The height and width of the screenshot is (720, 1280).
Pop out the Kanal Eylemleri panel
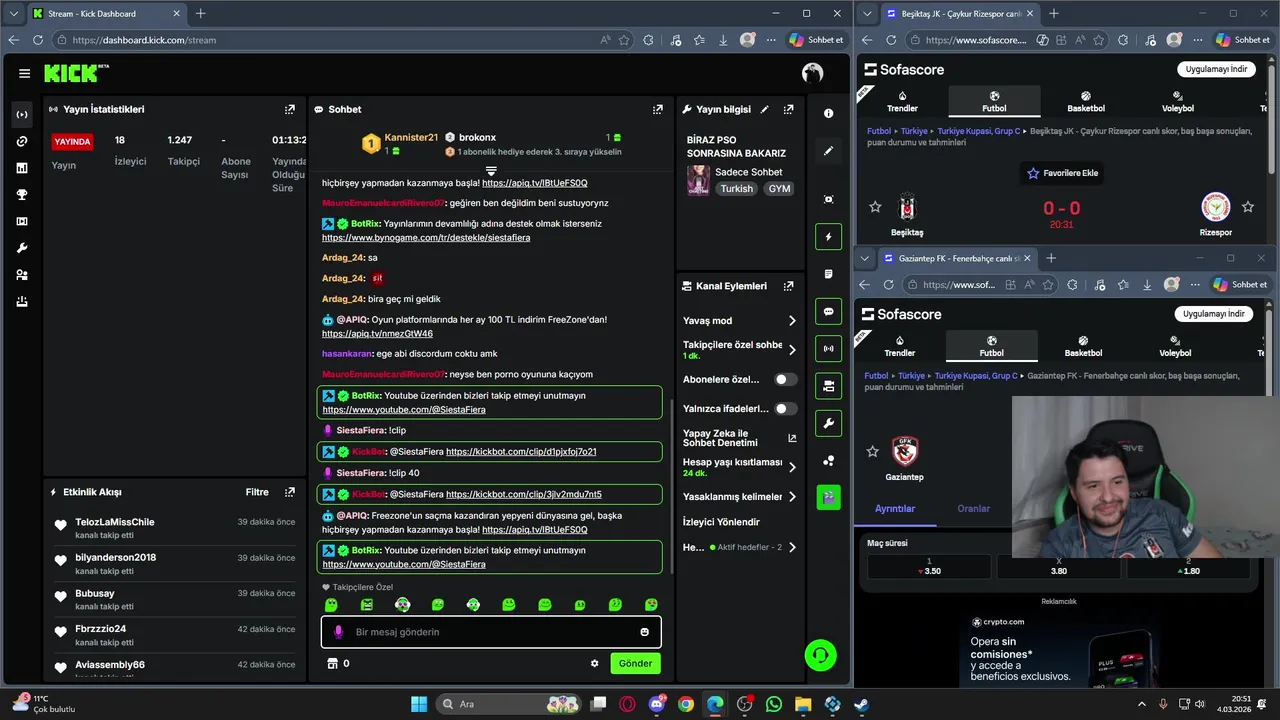pyautogui.click(x=789, y=286)
